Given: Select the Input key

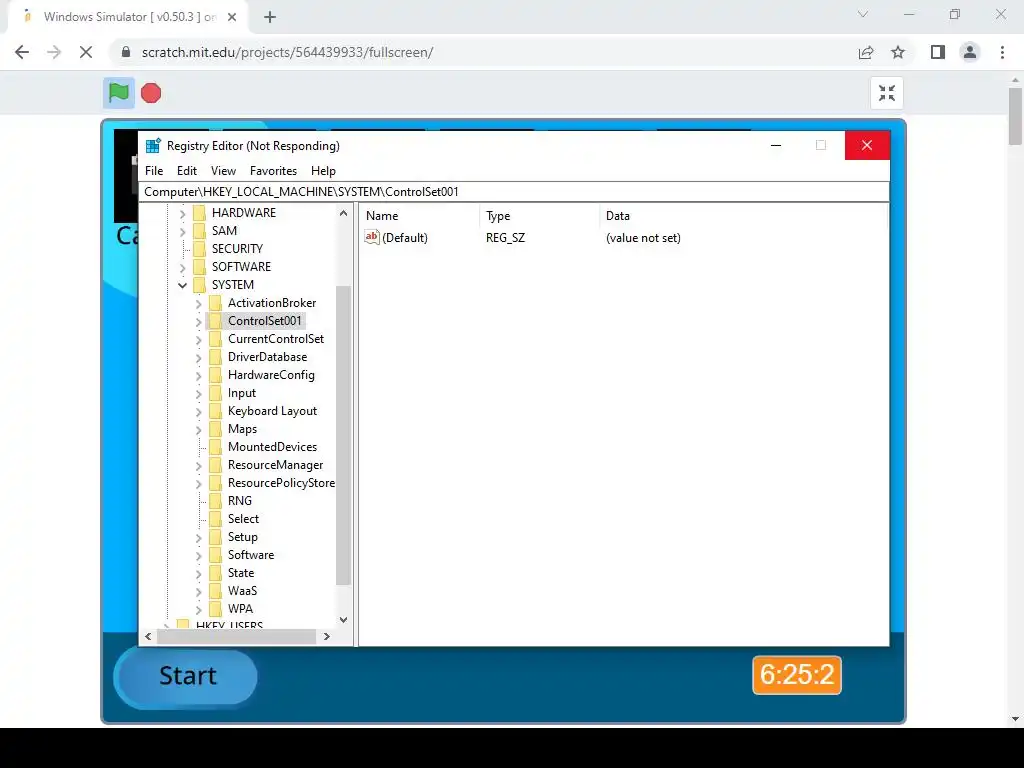Looking at the screenshot, I should click(242, 393).
